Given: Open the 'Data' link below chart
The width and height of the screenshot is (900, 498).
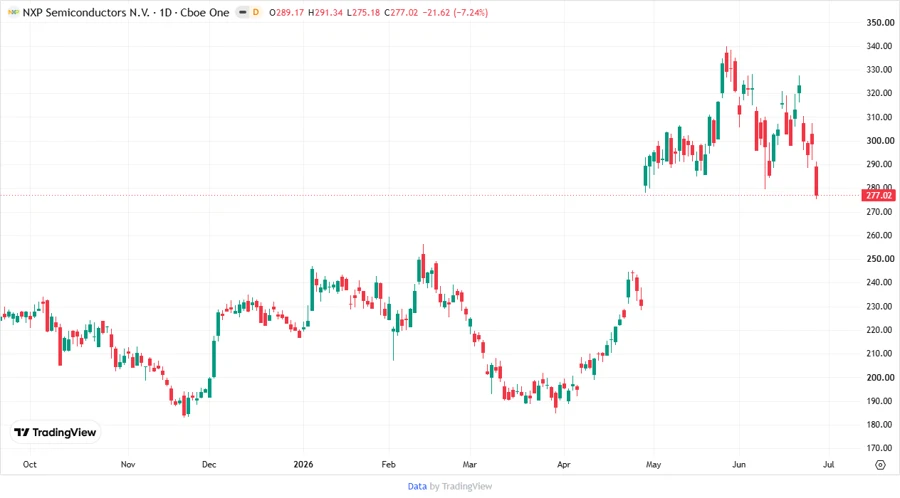Looking at the screenshot, I should pyautogui.click(x=417, y=486).
